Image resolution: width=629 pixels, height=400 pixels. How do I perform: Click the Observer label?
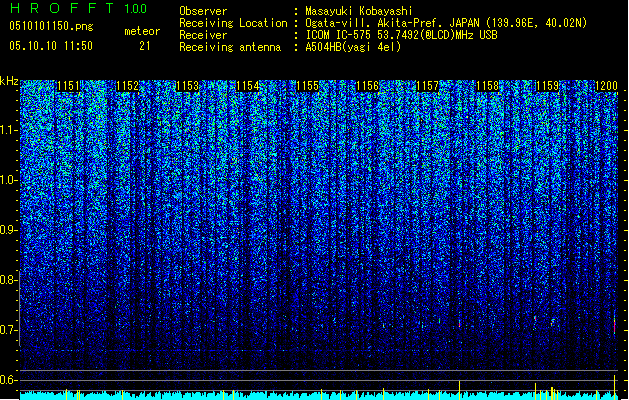pyautogui.click(x=203, y=11)
